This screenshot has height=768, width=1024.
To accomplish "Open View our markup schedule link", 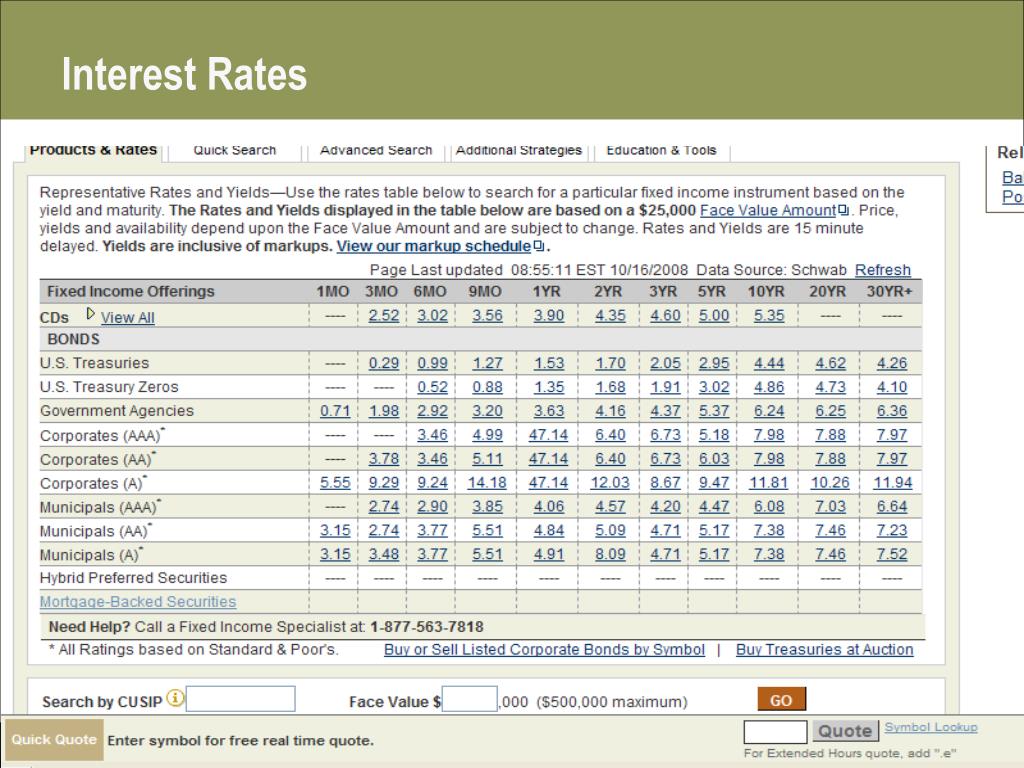I will [434, 246].
